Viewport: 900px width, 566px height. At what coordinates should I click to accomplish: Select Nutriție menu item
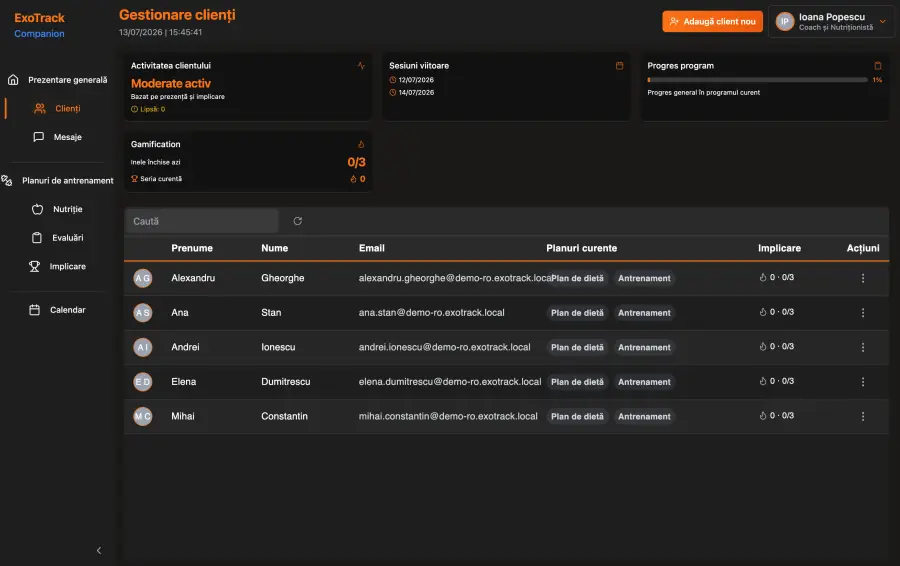point(68,209)
